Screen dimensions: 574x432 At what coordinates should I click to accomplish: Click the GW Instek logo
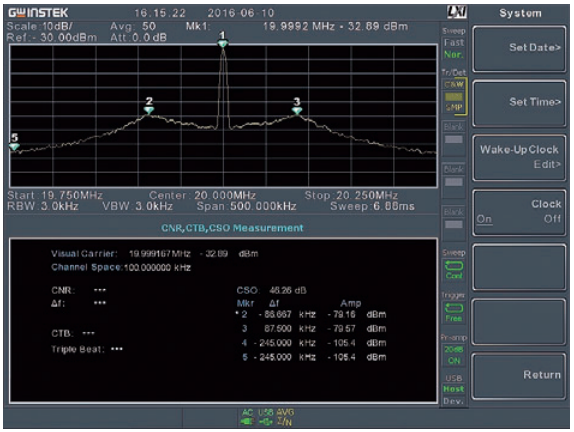click(38, 13)
